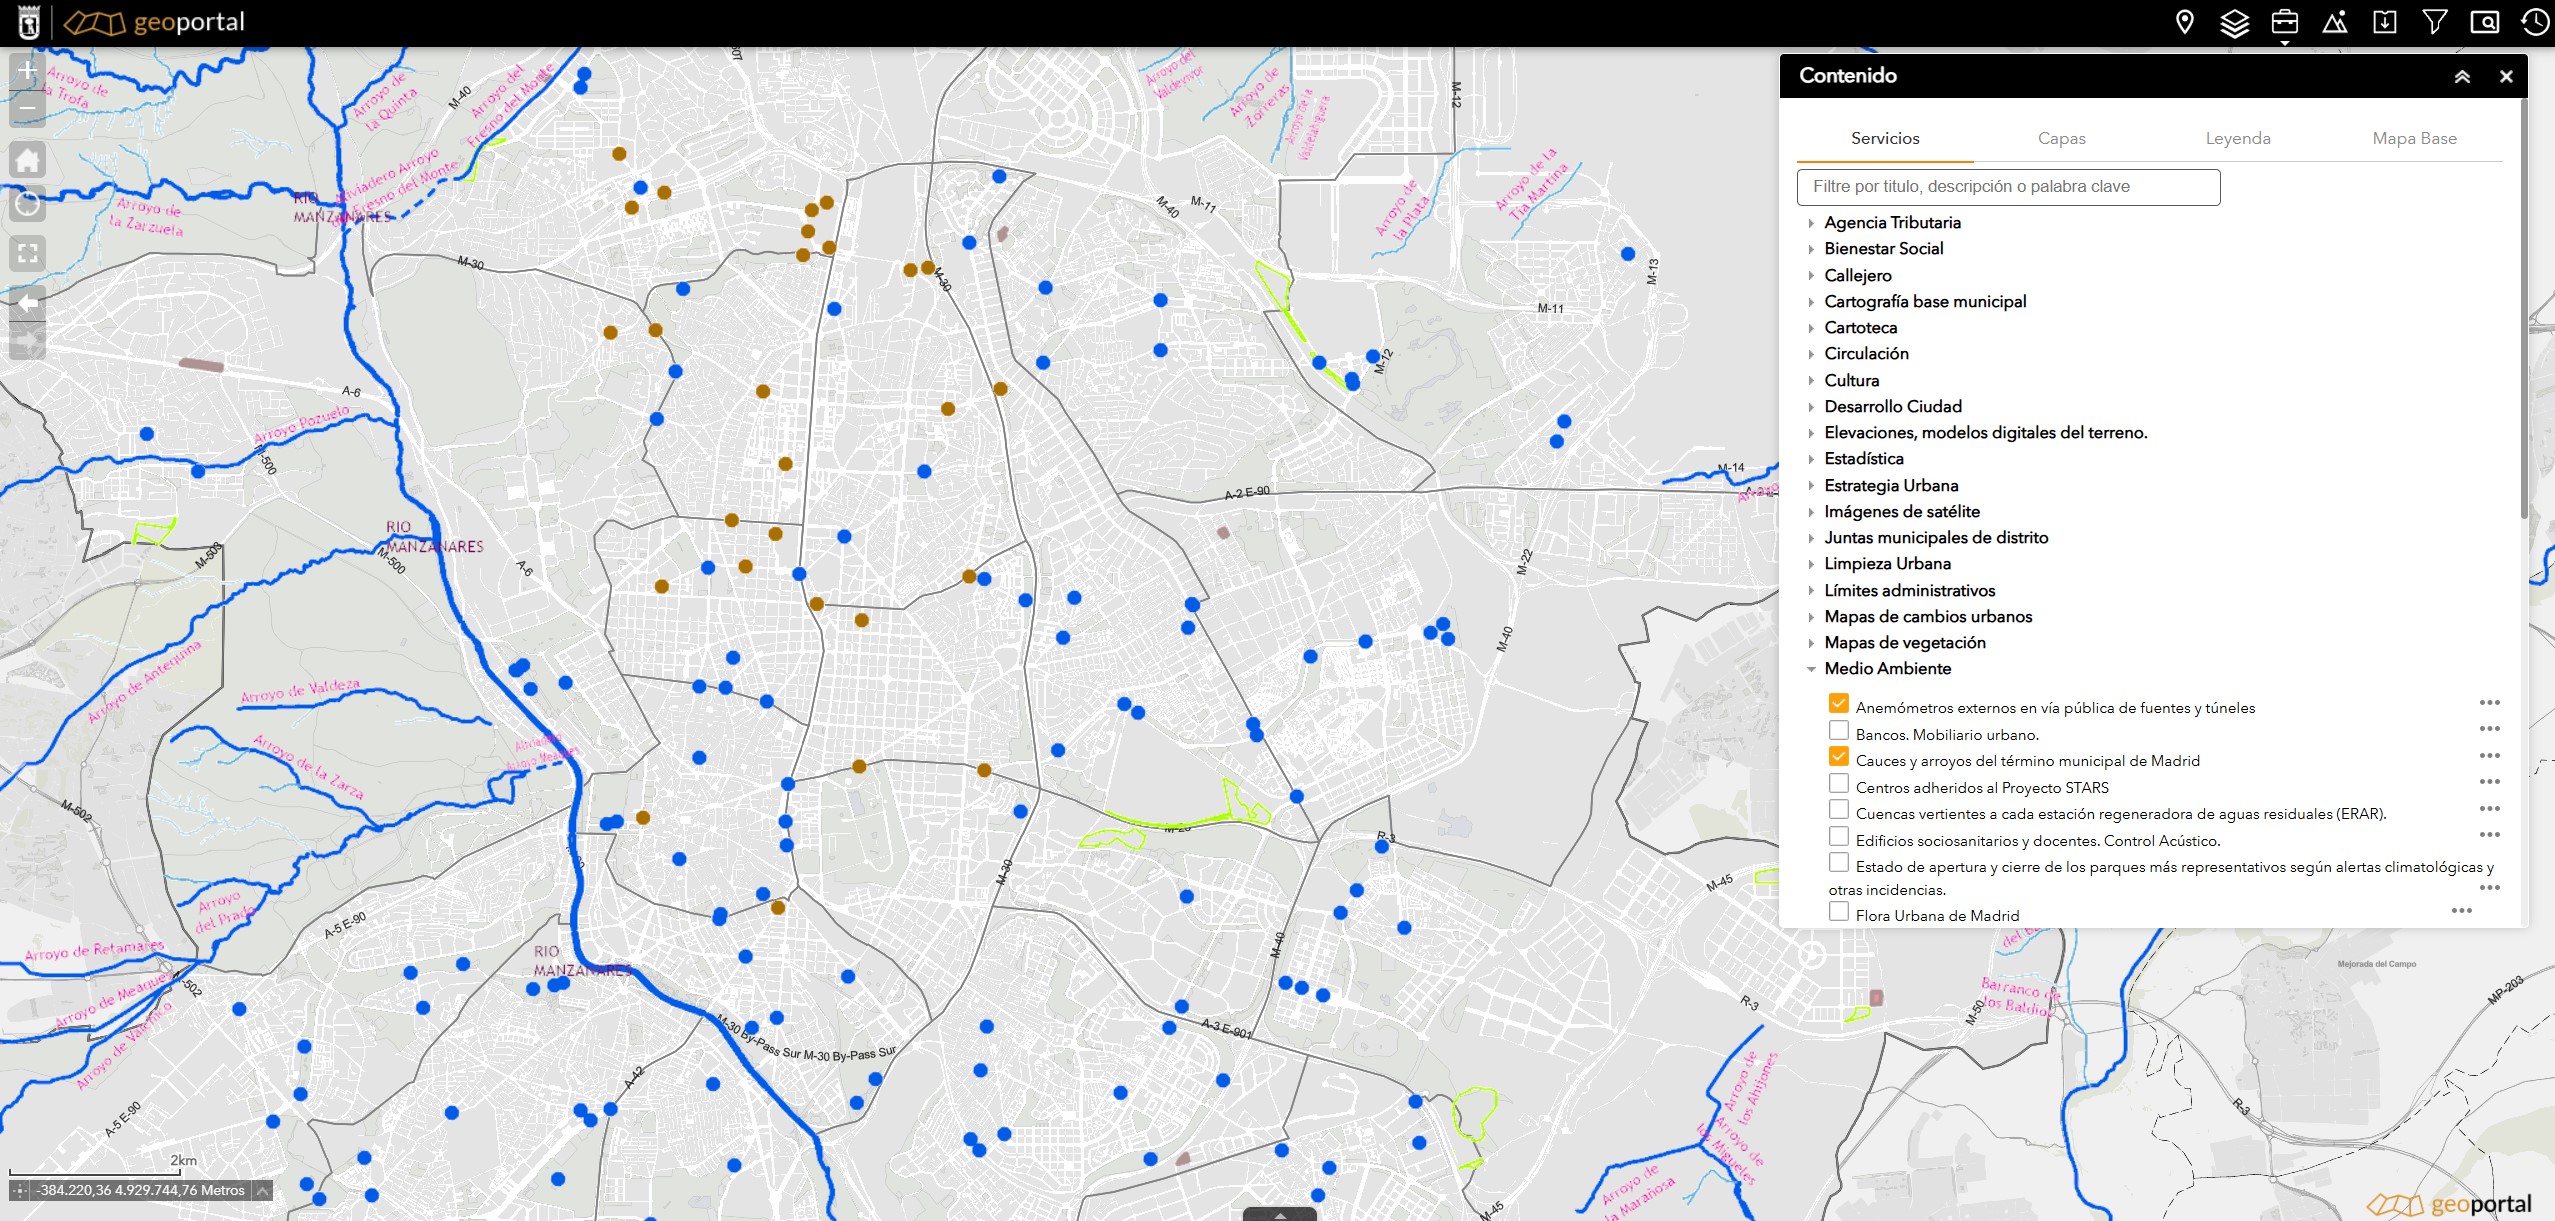Click the services filter text field

[x=2008, y=187]
